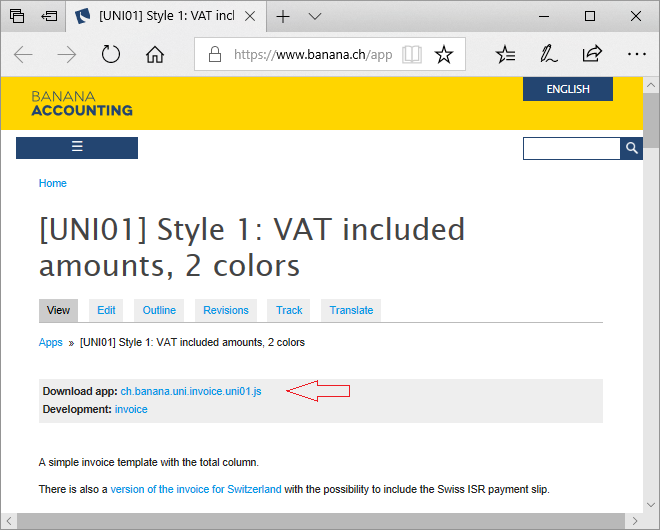This screenshot has width=660, height=530.
Task: Open a new browser tab with plus
Action: 283,16
